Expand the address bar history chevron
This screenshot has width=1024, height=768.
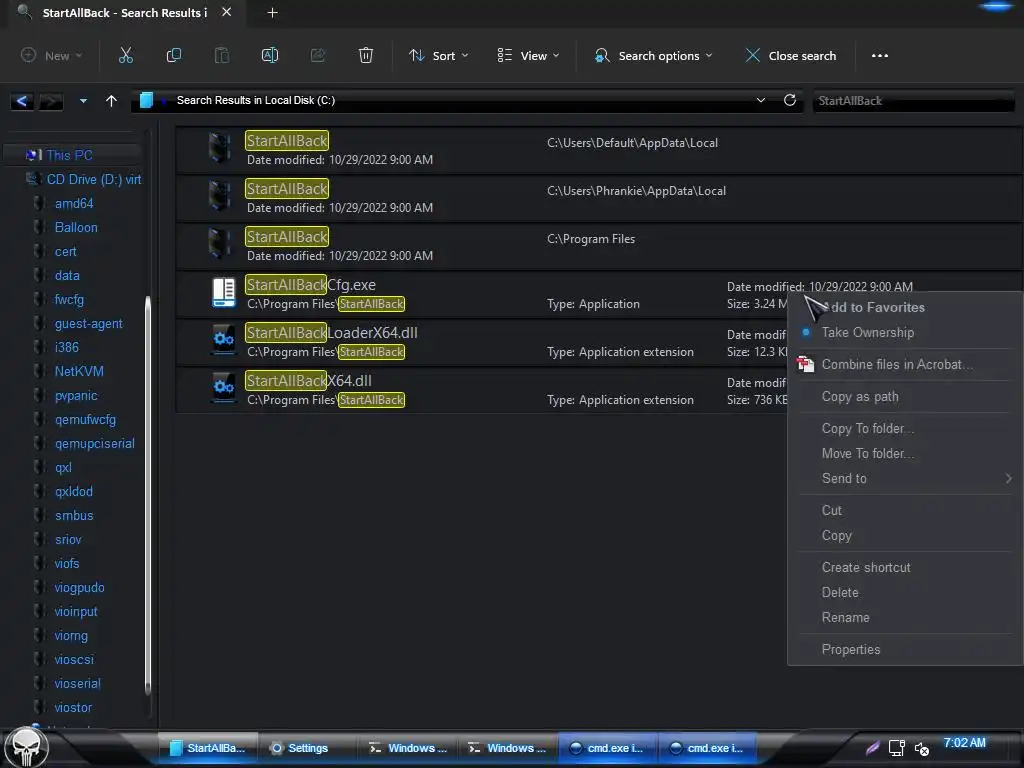tap(761, 100)
